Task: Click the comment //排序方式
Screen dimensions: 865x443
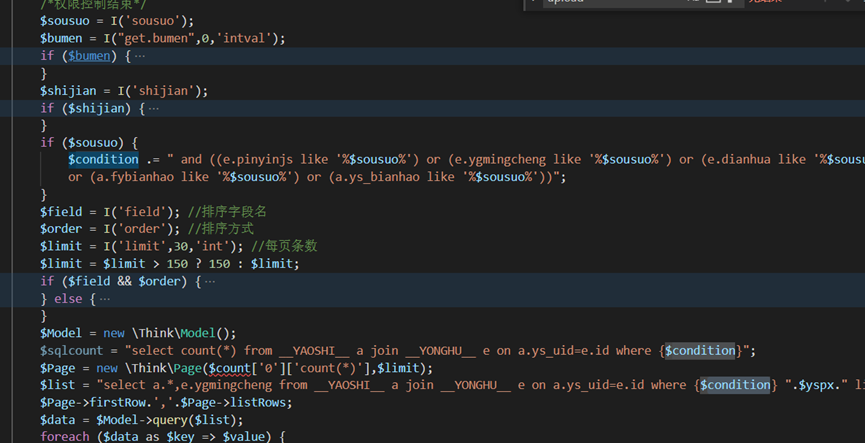Action: (x=221, y=229)
